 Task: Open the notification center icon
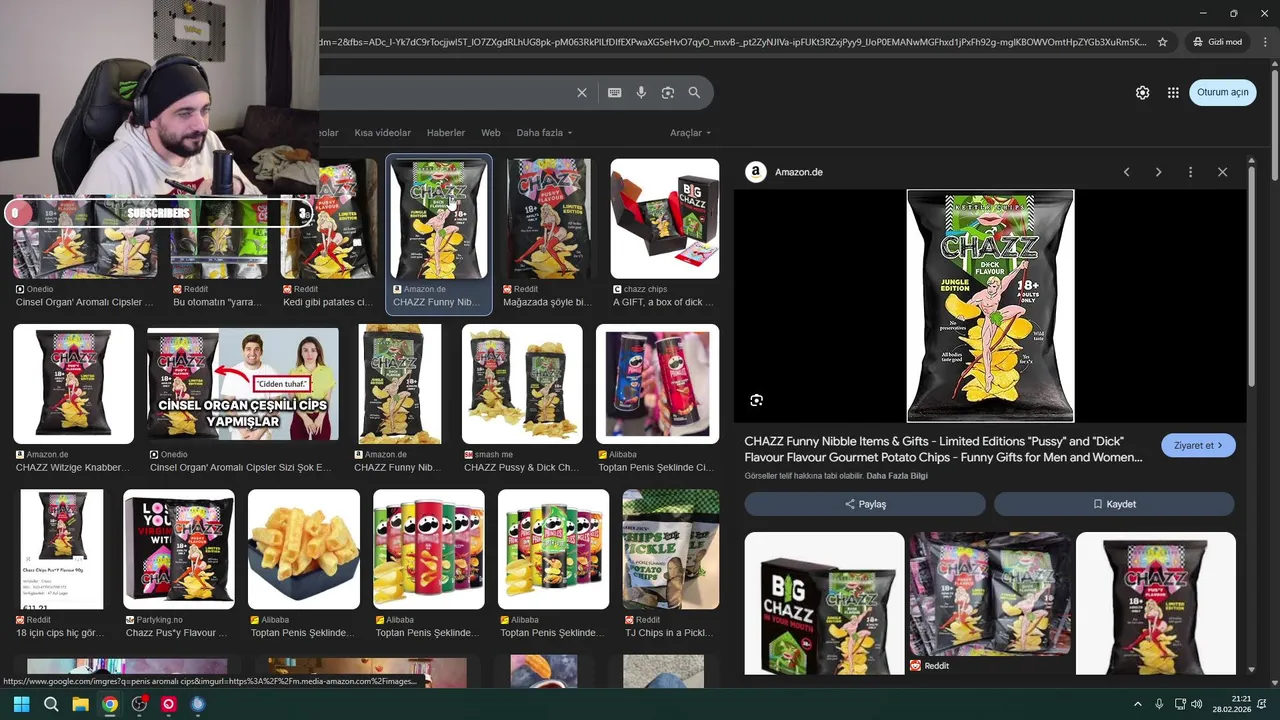coord(1262,704)
